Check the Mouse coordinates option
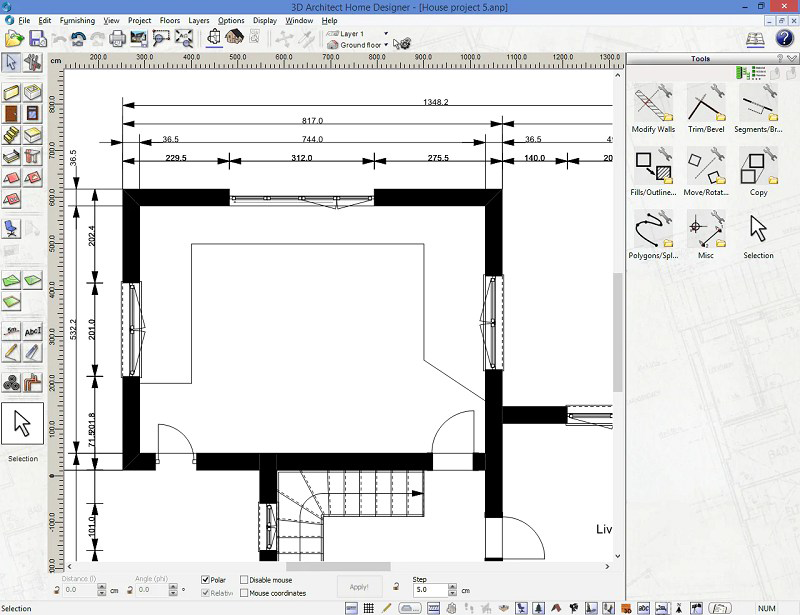Image resolution: width=800 pixels, height=615 pixels. [x=245, y=593]
